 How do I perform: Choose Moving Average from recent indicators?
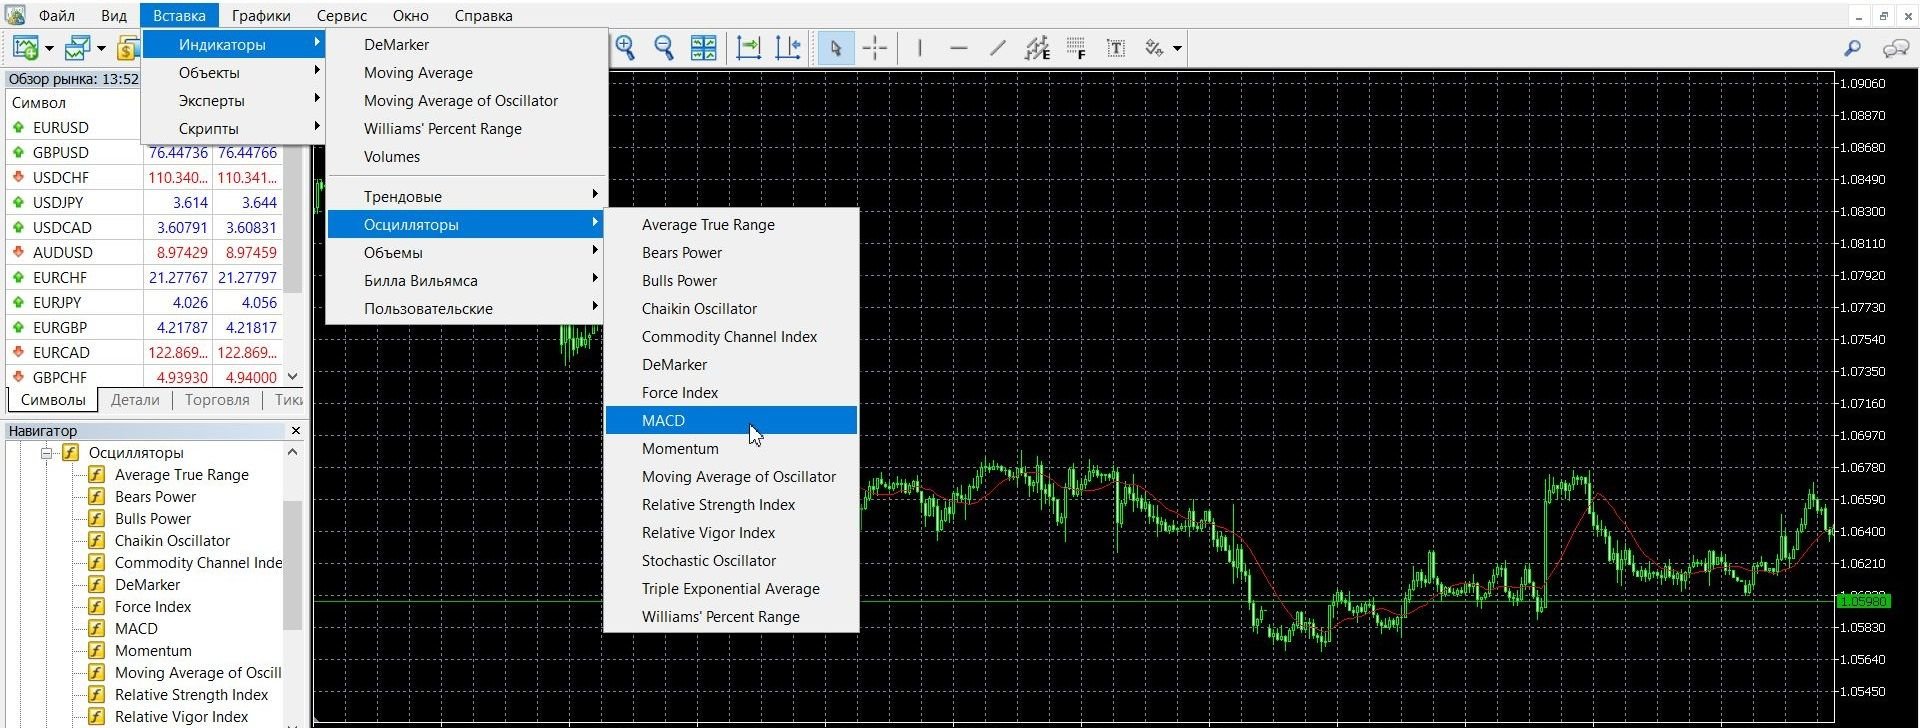(466, 72)
